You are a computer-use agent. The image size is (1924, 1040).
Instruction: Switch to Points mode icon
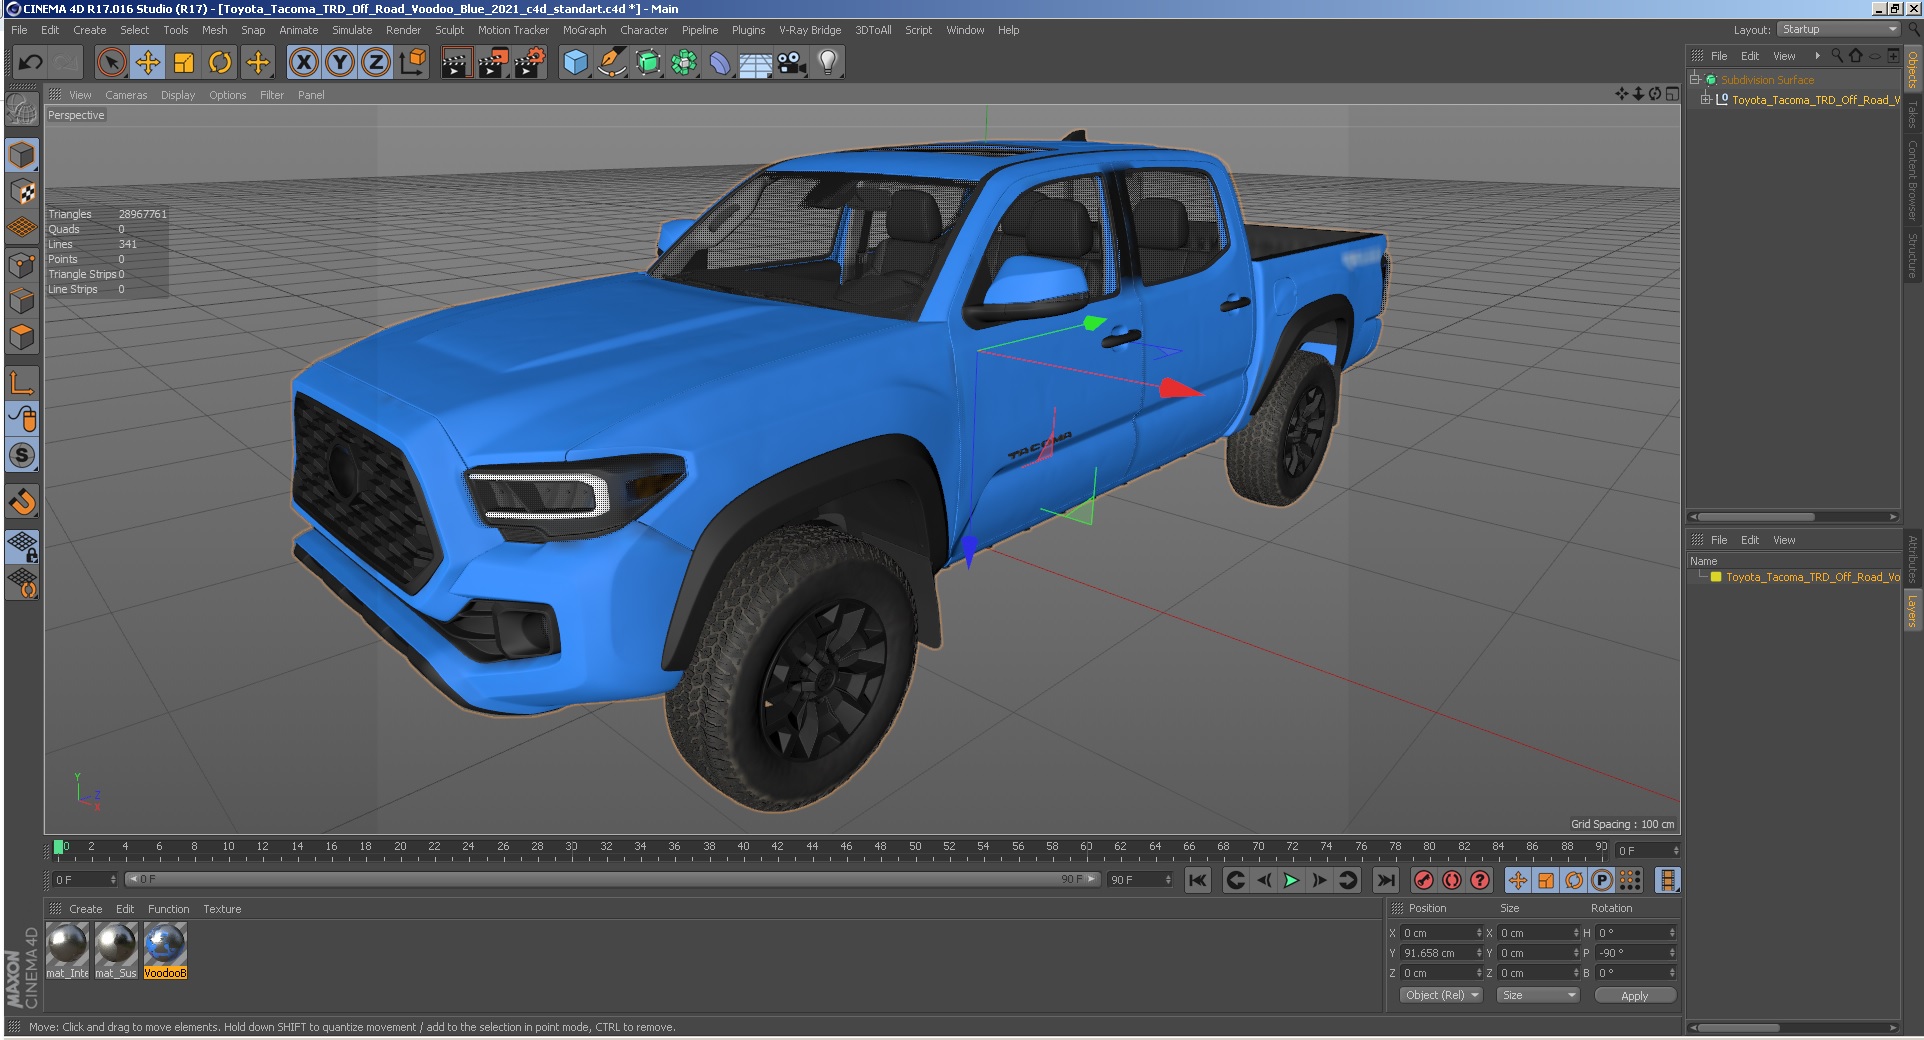point(22,264)
